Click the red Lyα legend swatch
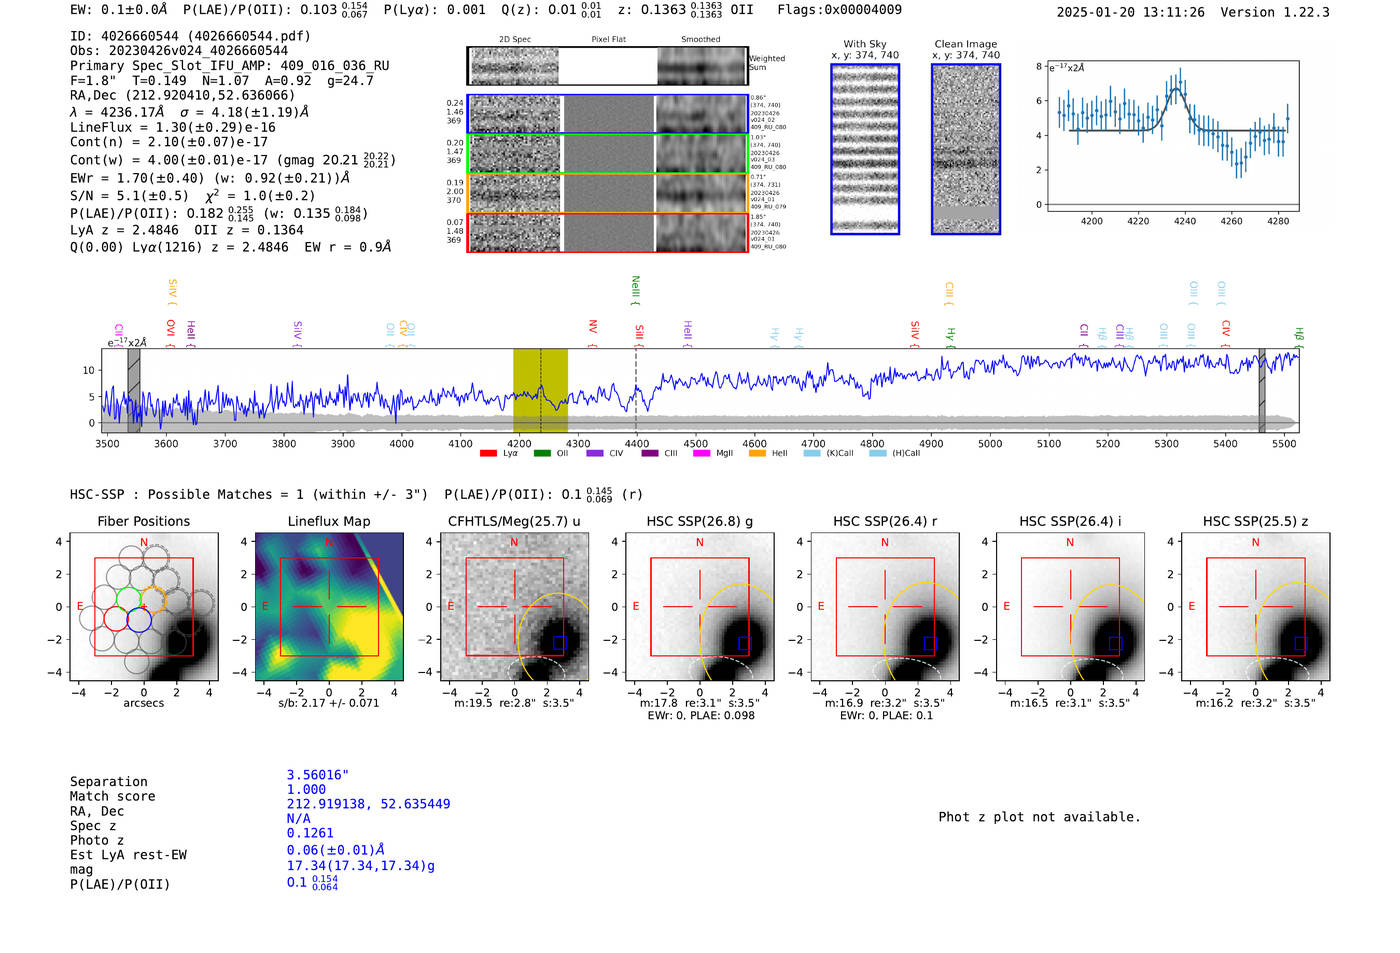 click(488, 454)
